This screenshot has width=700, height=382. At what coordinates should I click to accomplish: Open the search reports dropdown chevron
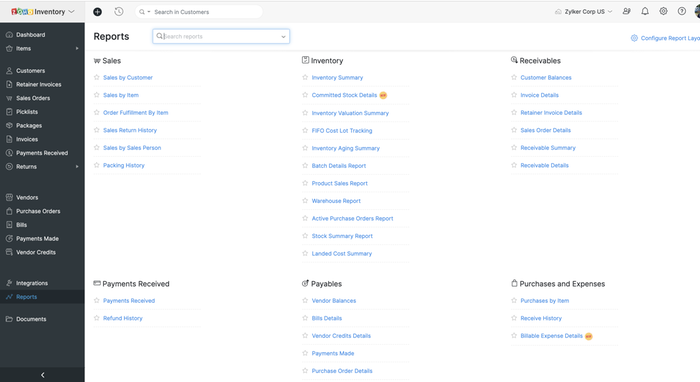click(x=283, y=37)
